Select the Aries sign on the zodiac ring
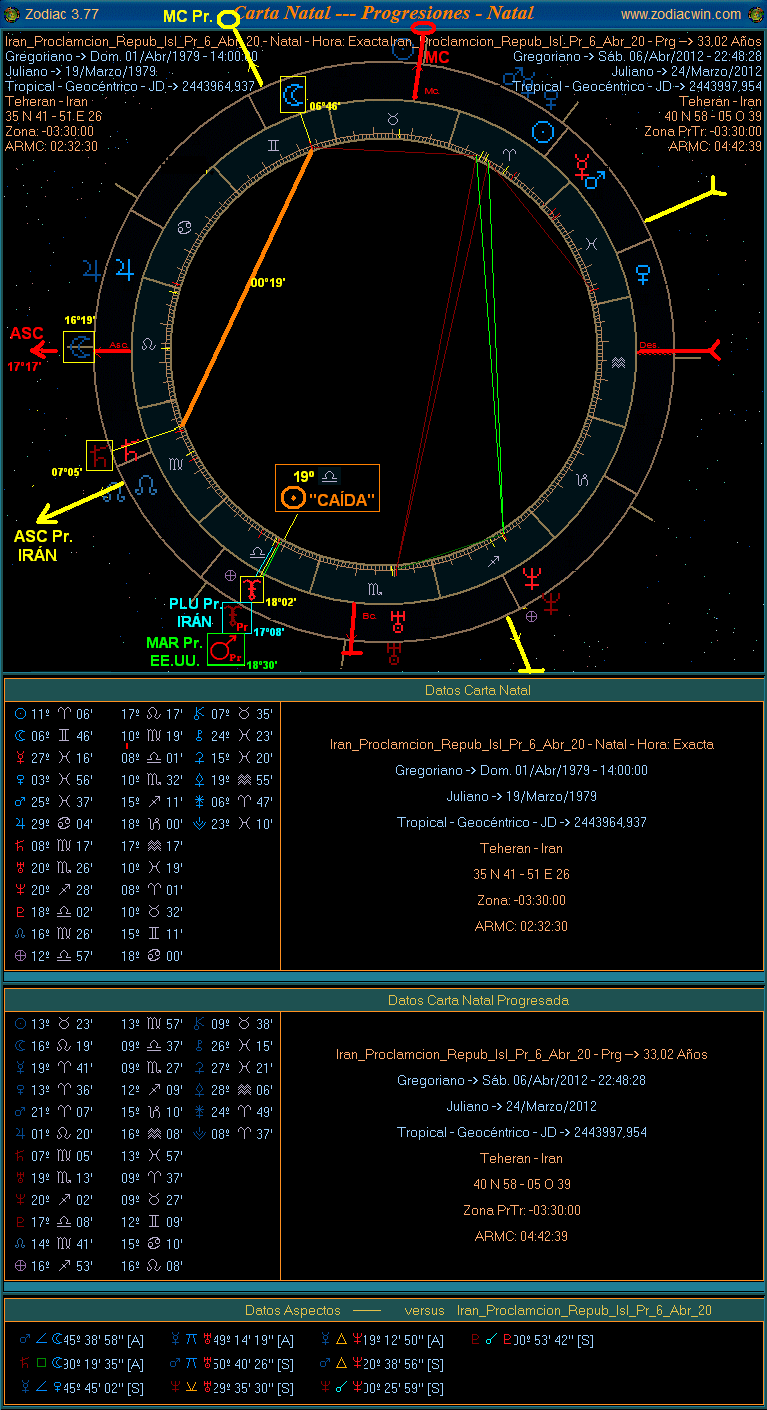The image size is (767, 1410). click(x=507, y=155)
